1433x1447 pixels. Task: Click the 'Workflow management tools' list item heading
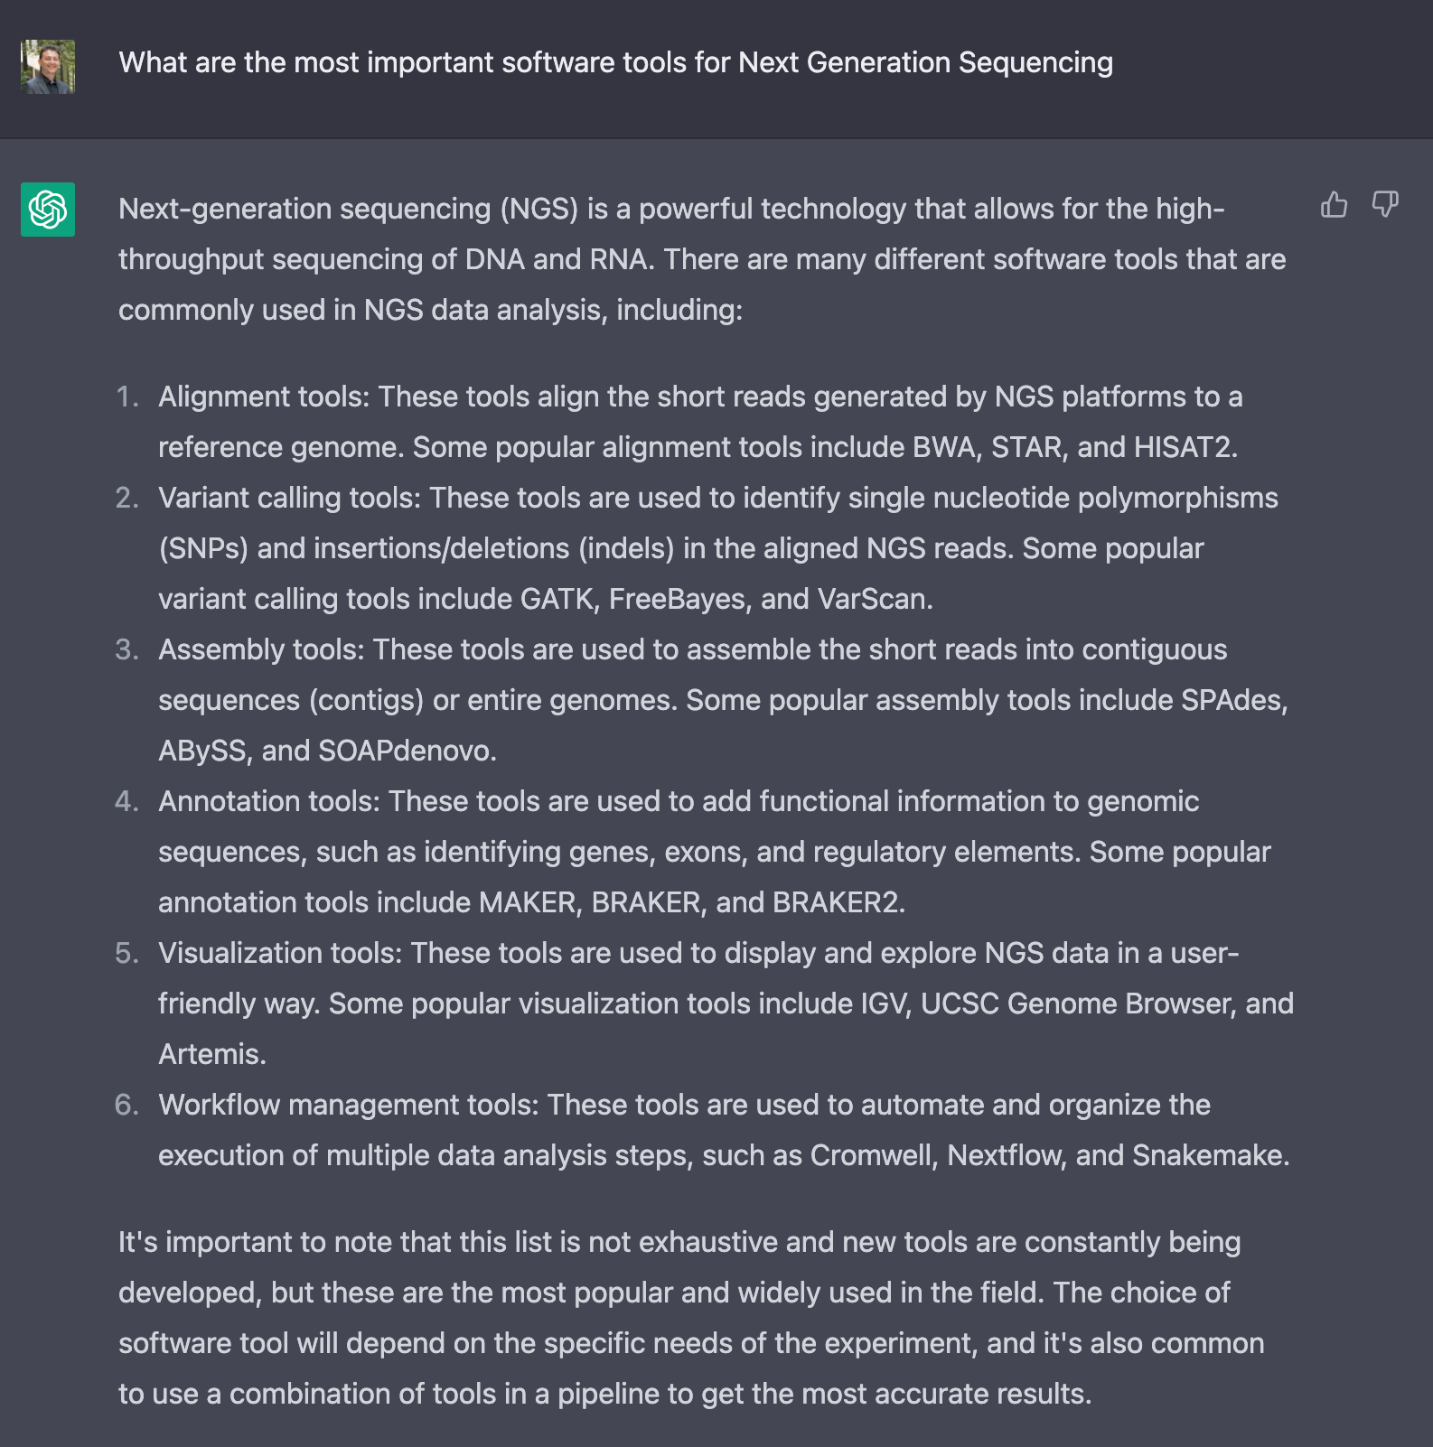[x=348, y=1105]
